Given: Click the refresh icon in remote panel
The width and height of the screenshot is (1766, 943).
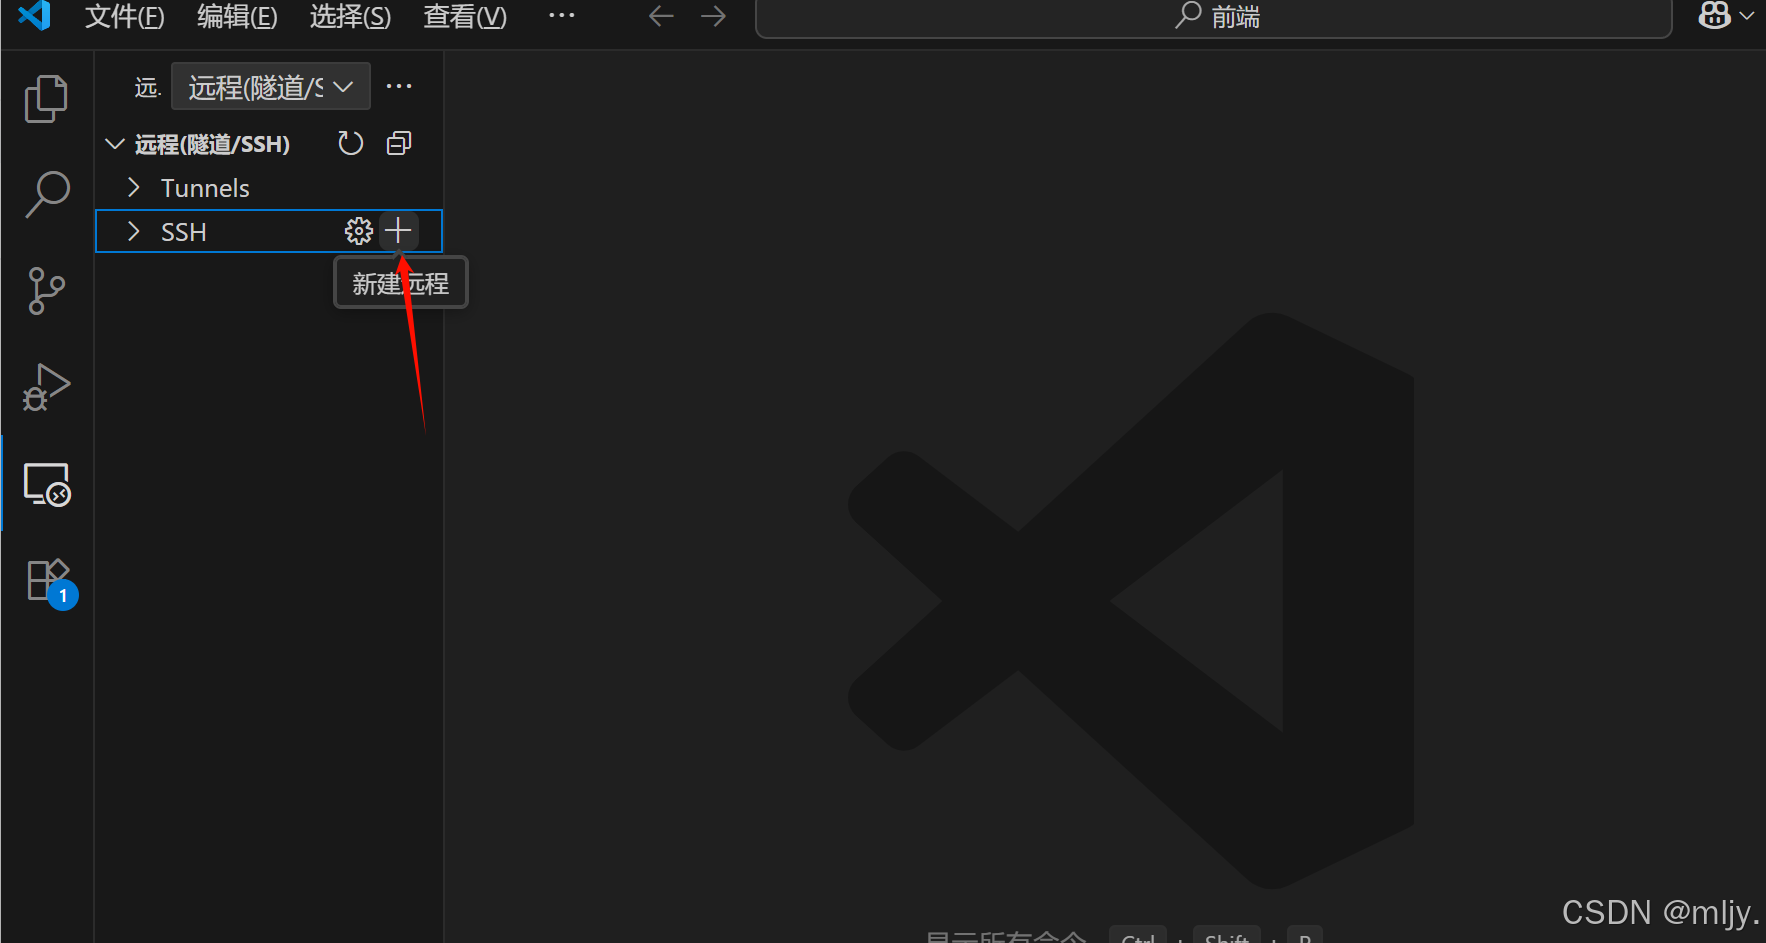Looking at the screenshot, I should point(350,144).
